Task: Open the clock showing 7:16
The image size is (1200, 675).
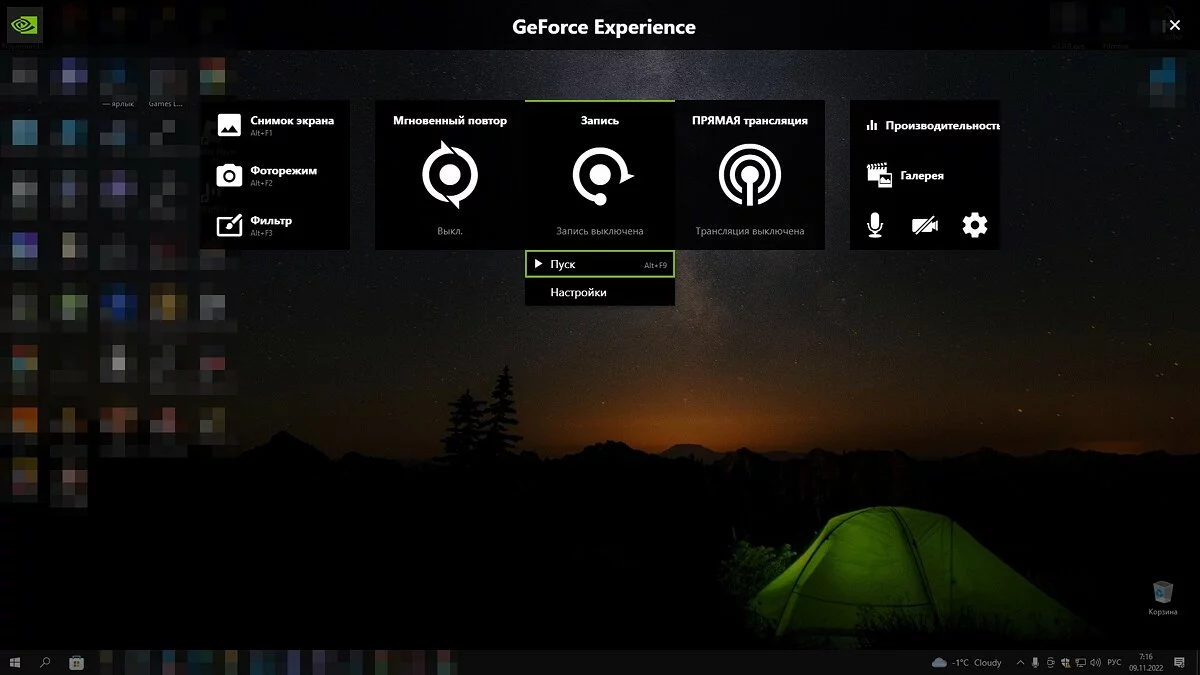Action: coord(1145,662)
